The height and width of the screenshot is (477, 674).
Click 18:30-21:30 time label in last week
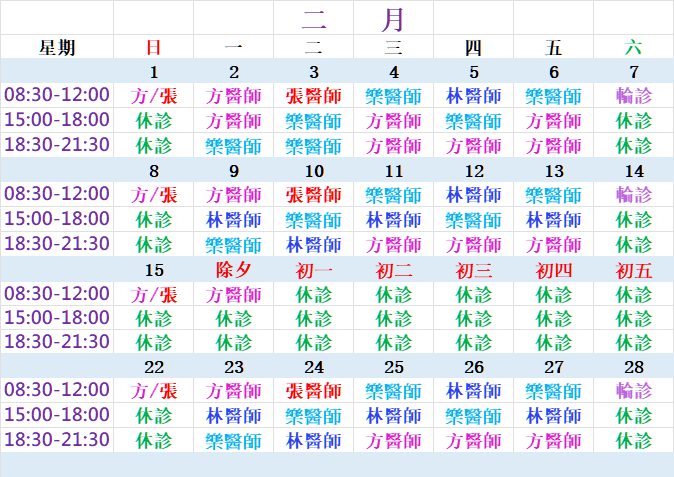[57, 439]
